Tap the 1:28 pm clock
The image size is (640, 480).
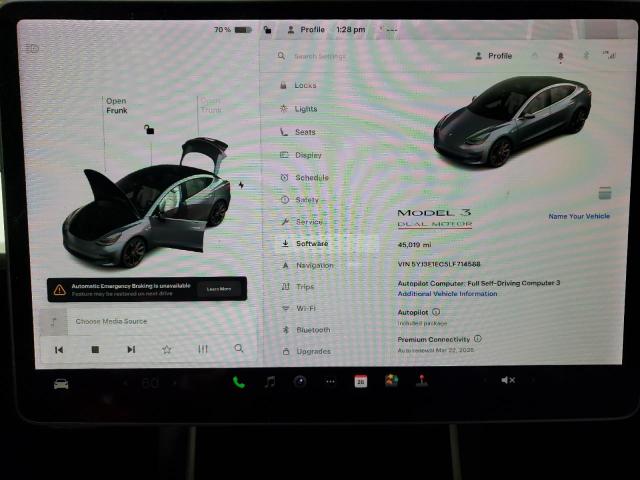tap(351, 29)
